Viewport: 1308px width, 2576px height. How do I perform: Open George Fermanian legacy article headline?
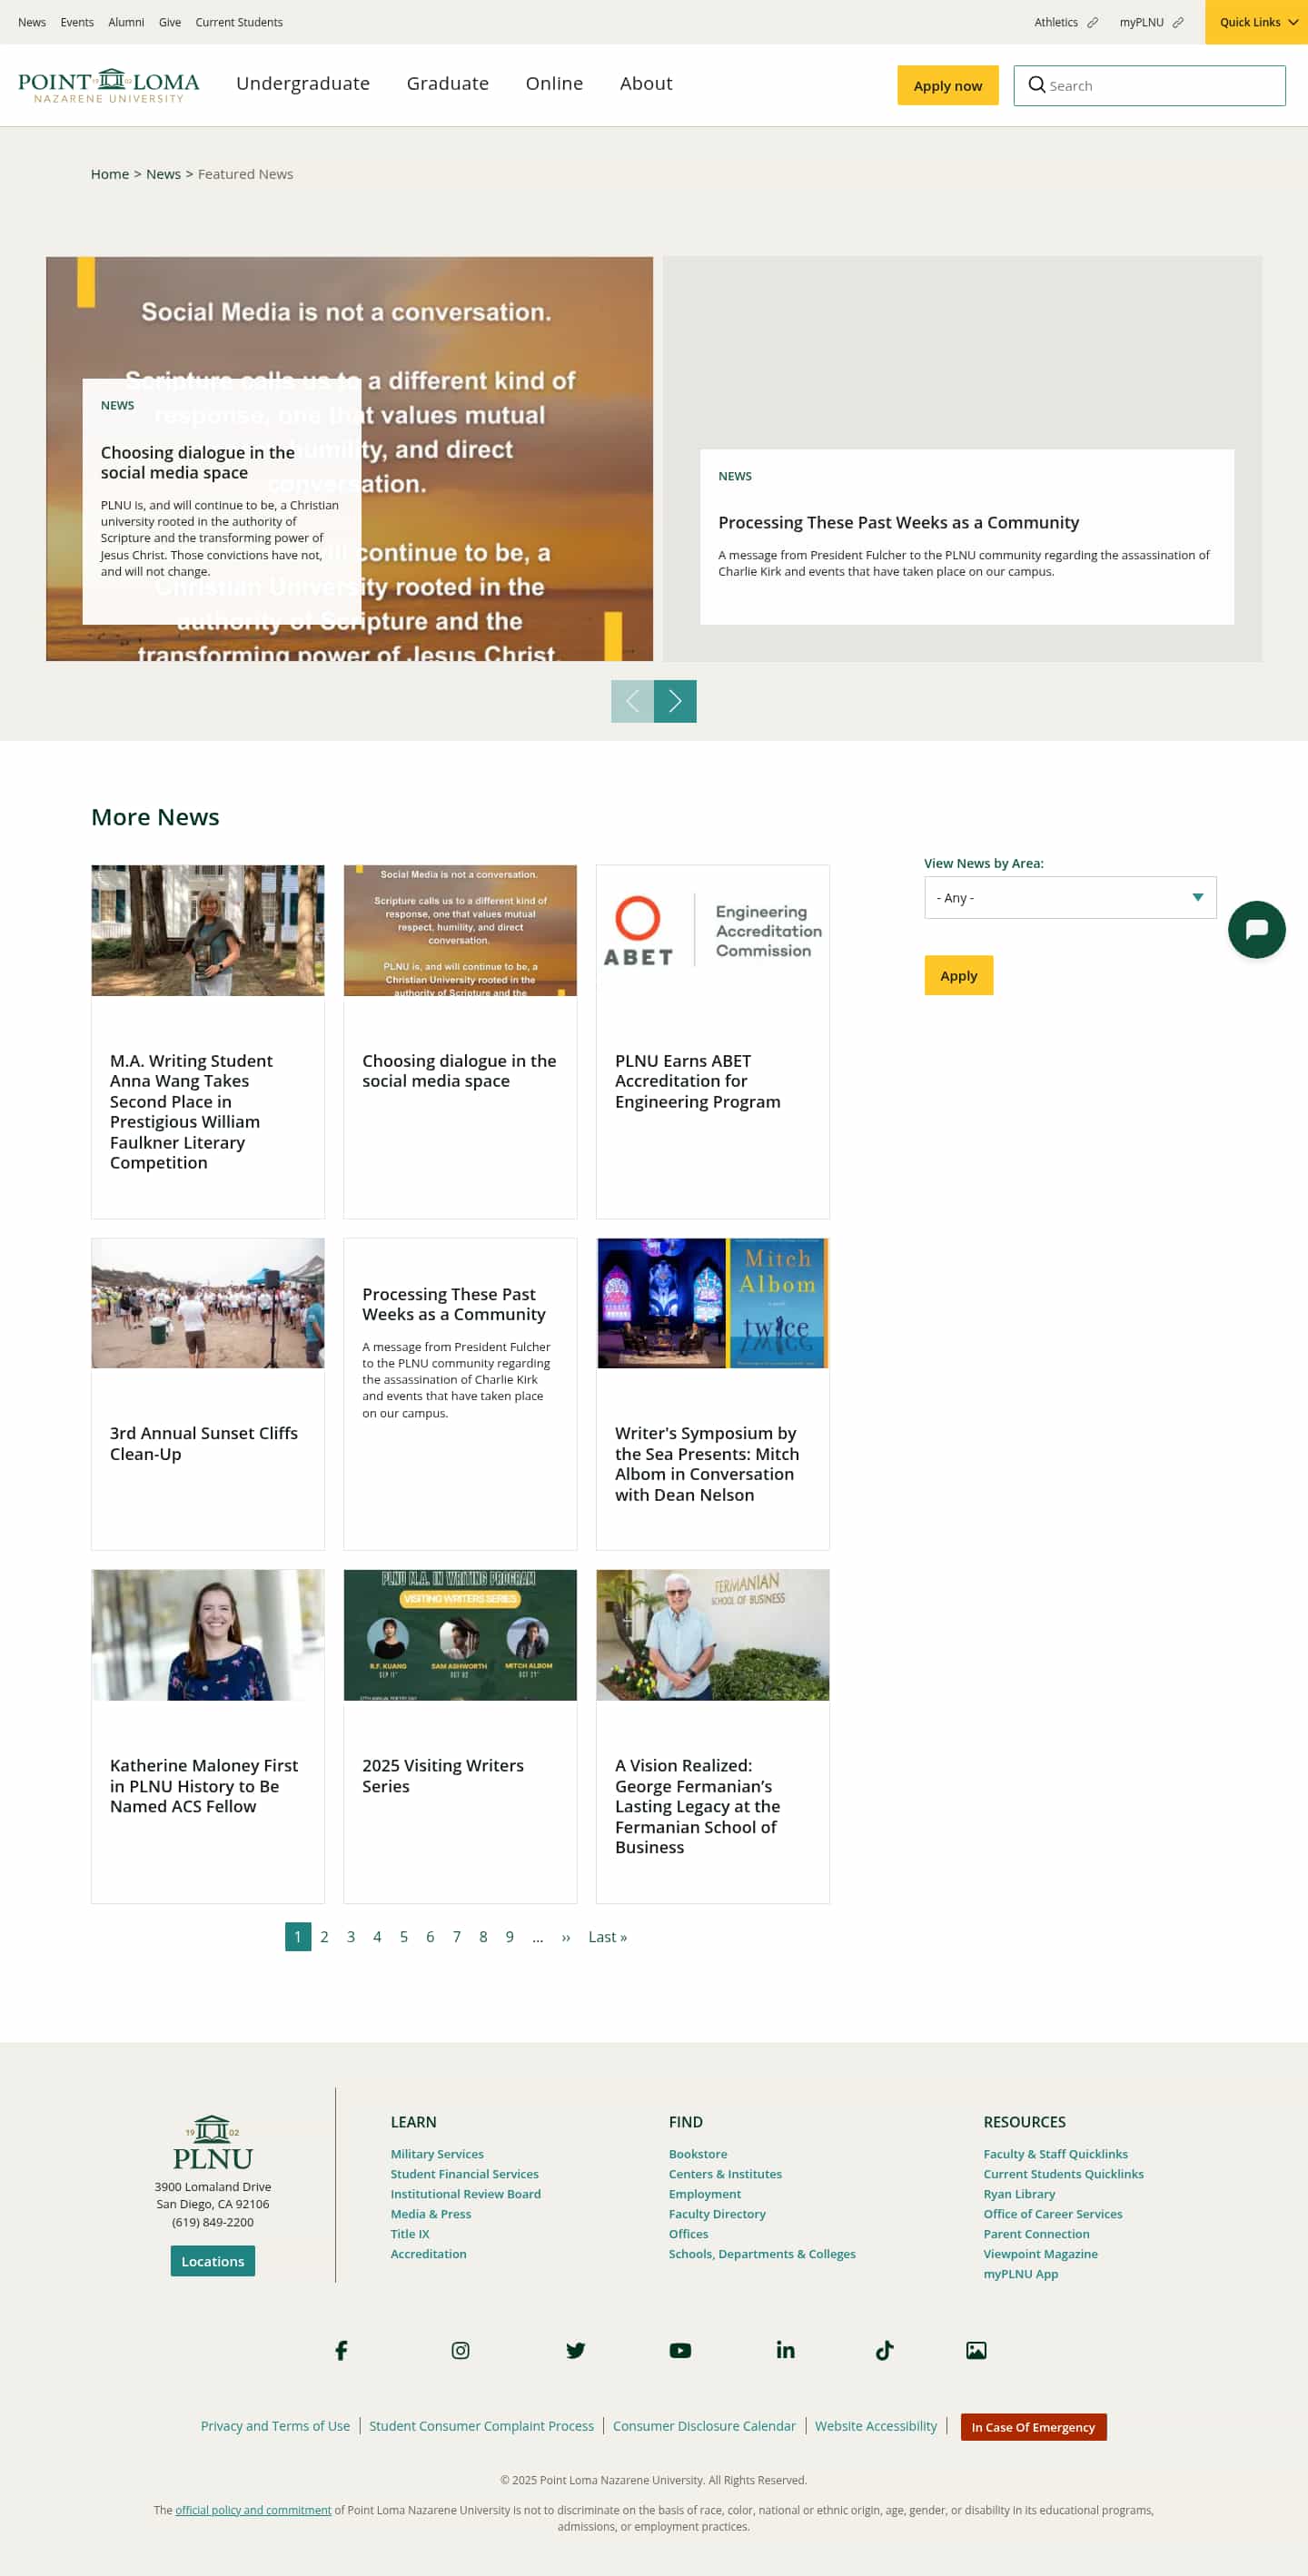[x=698, y=1806]
